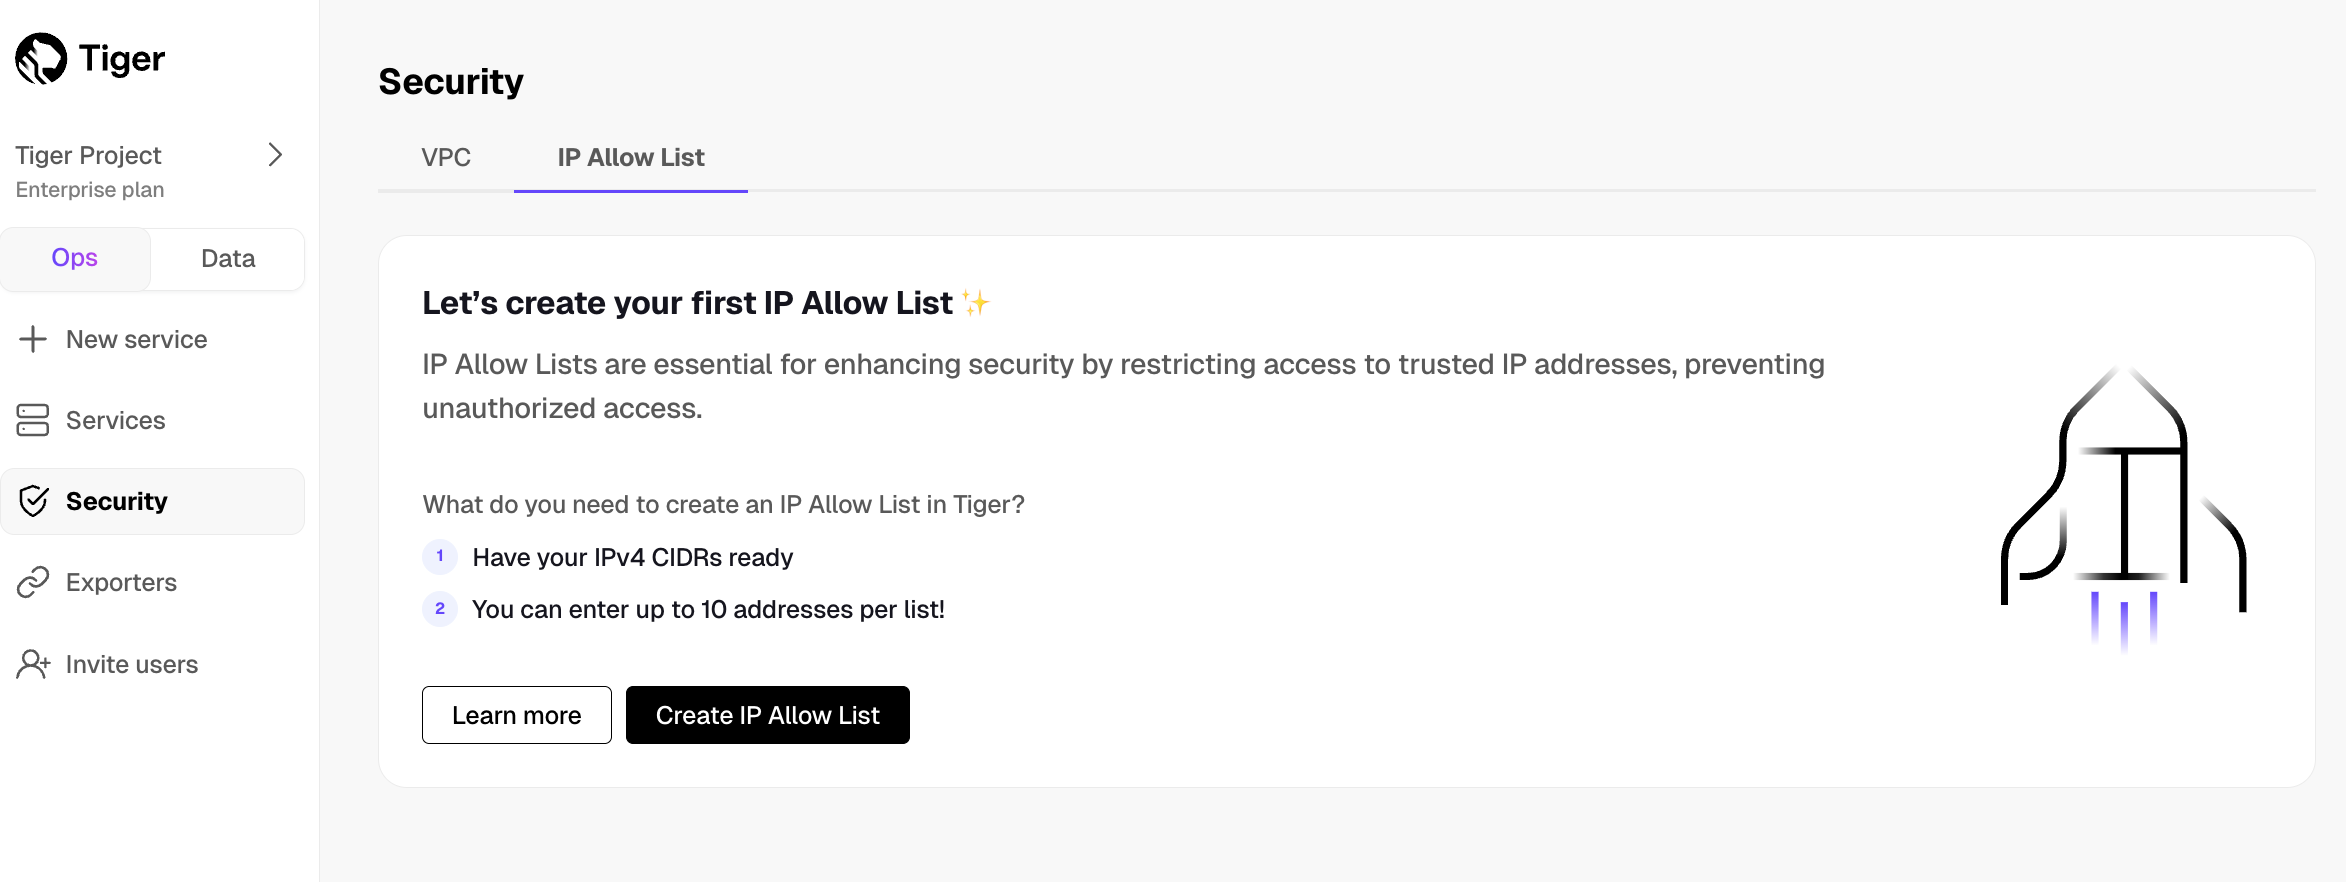Open the Tiger Project switcher
Screen dimensions: 2346x882
pos(88,155)
